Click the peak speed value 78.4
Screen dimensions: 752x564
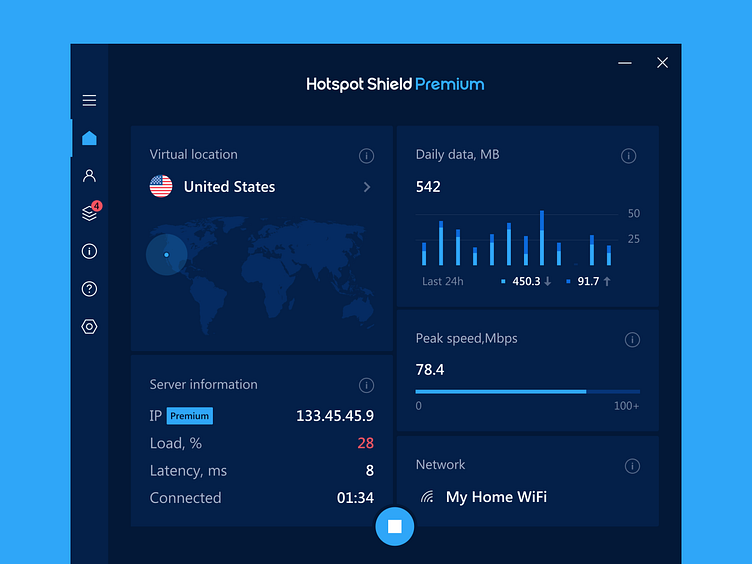point(430,370)
